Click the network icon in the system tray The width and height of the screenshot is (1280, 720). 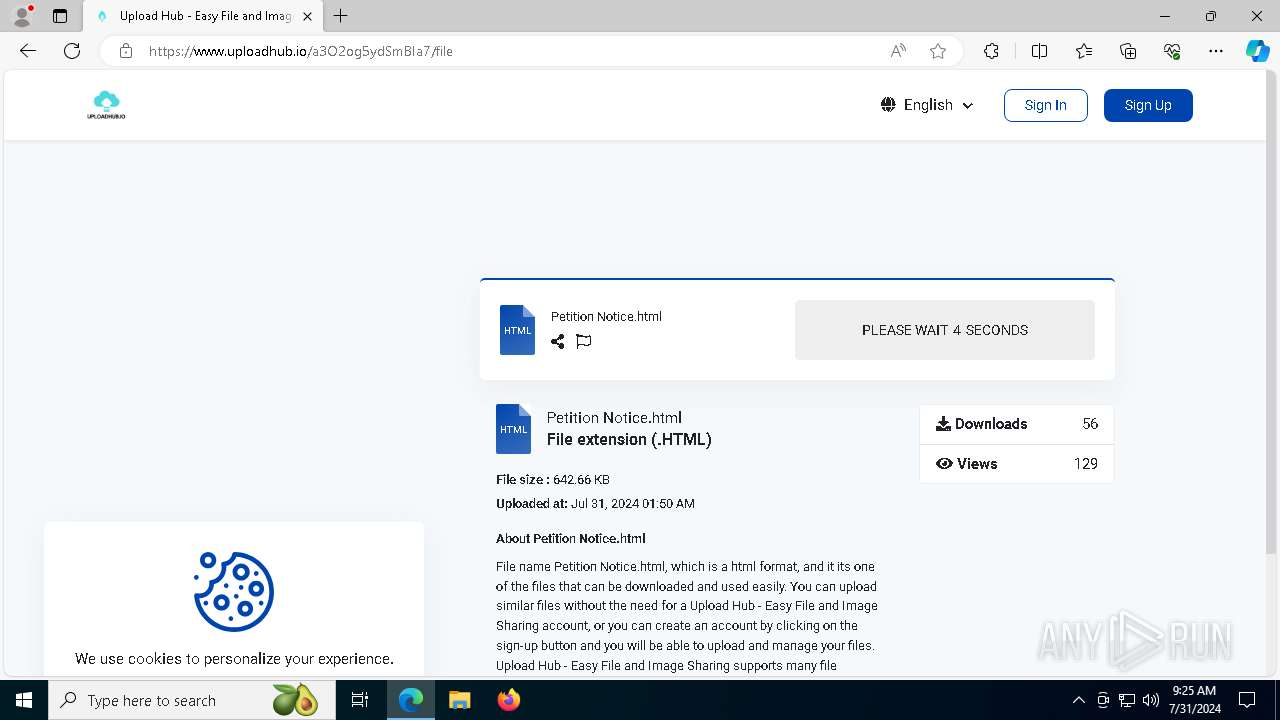[1127, 700]
